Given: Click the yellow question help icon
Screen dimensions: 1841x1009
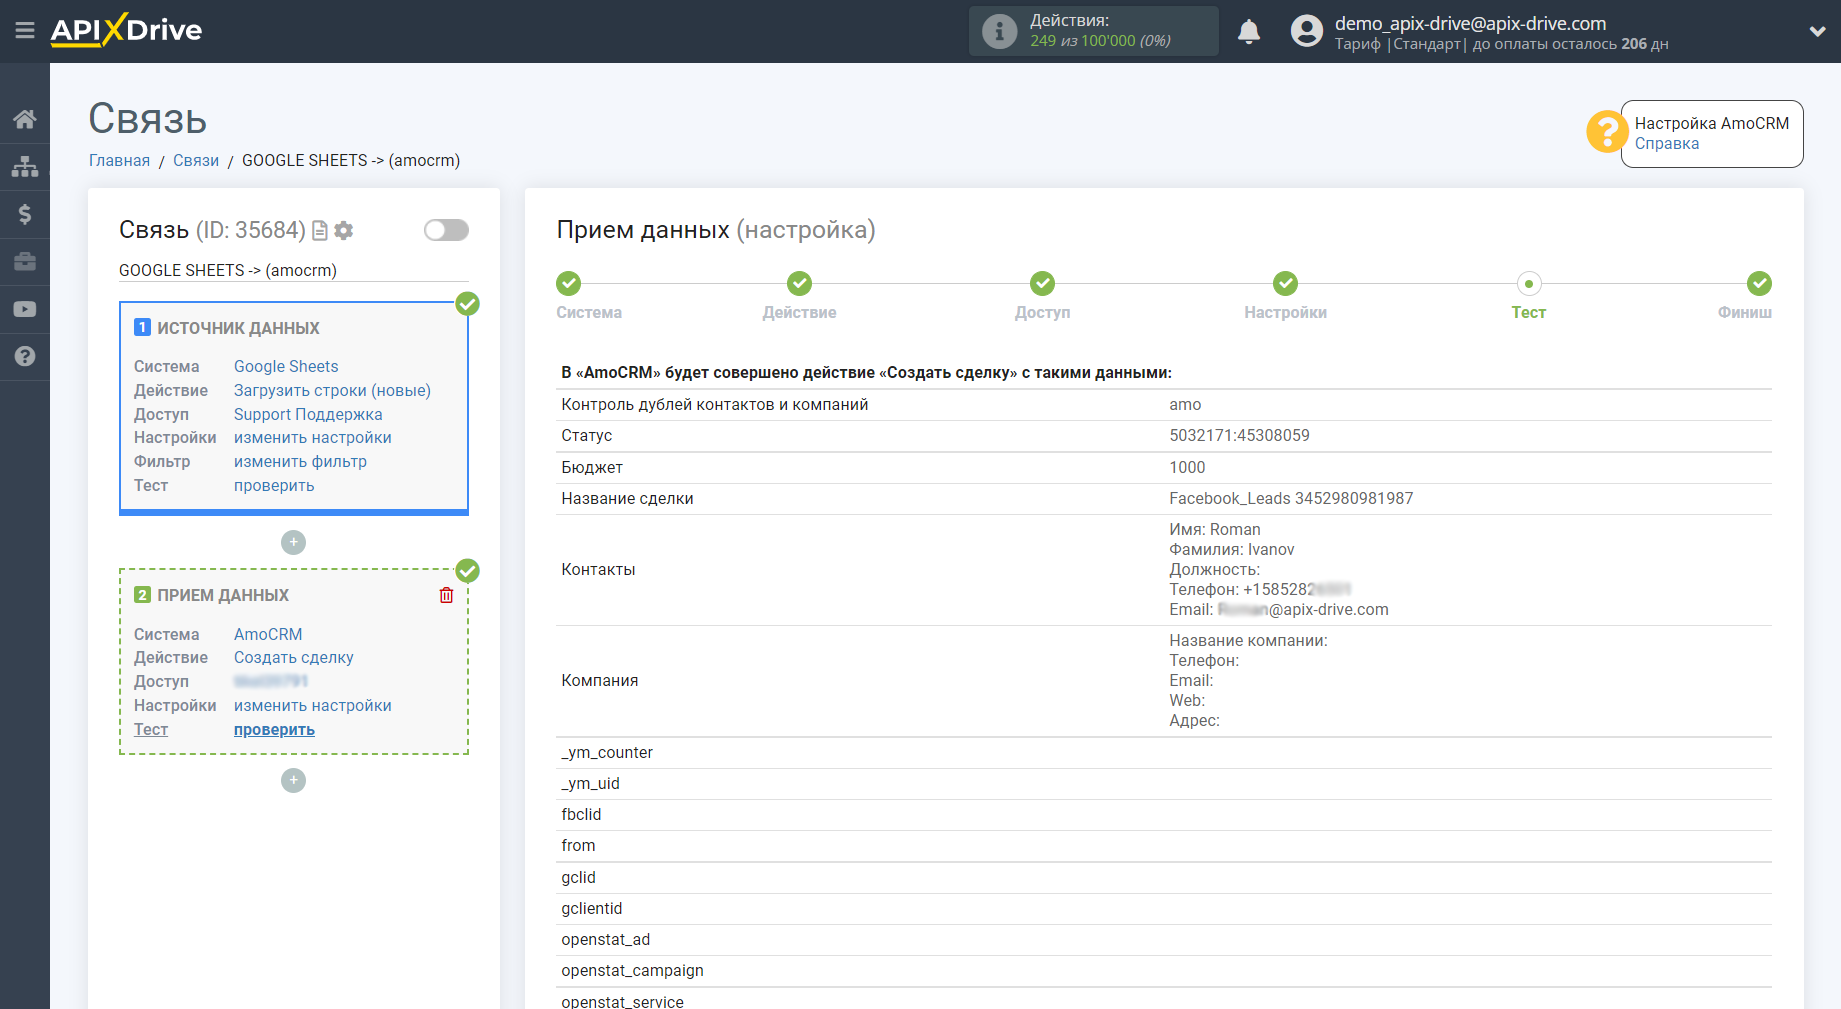Looking at the screenshot, I should (x=1607, y=131).
